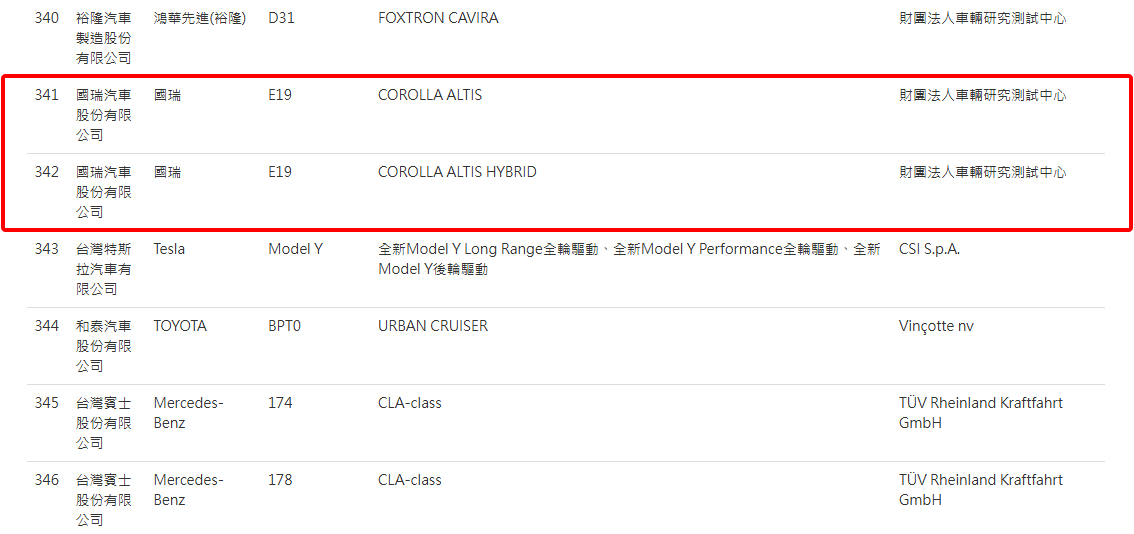Select model code 178
This screenshot has width=1134, height=534.
[x=280, y=480]
